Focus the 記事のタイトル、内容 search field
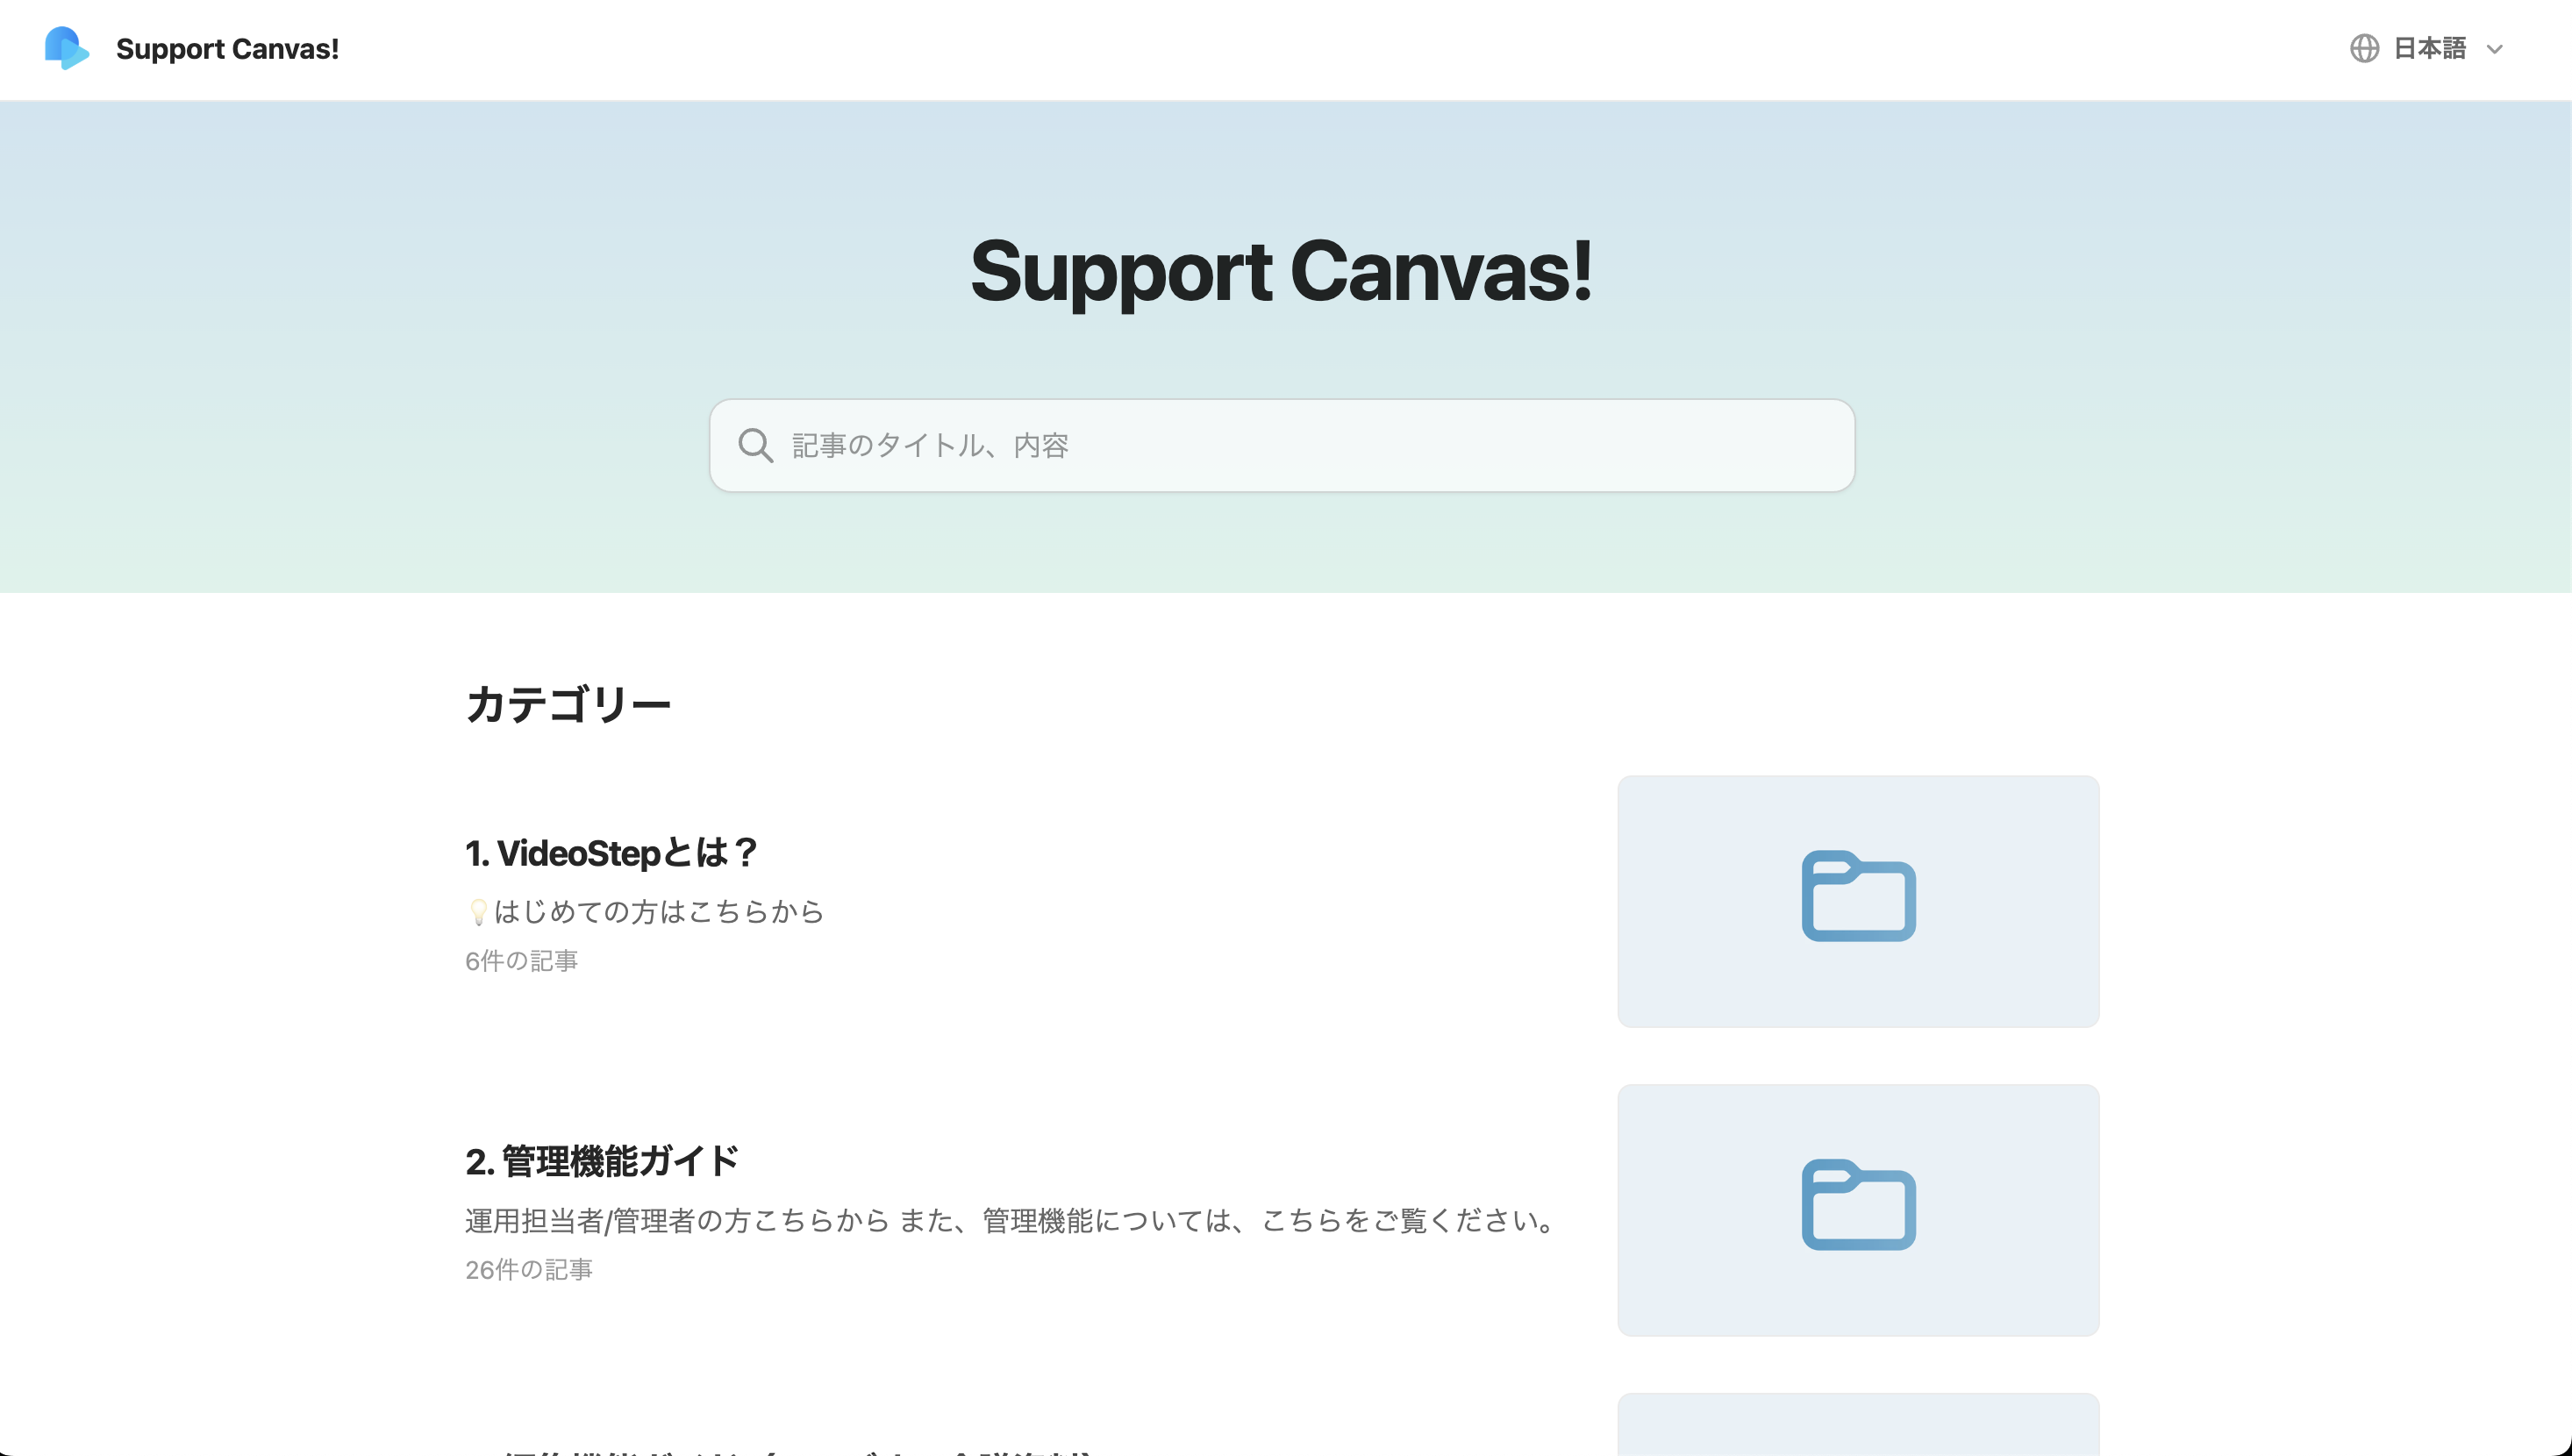 pyautogui.click(x=1300, y=446)
